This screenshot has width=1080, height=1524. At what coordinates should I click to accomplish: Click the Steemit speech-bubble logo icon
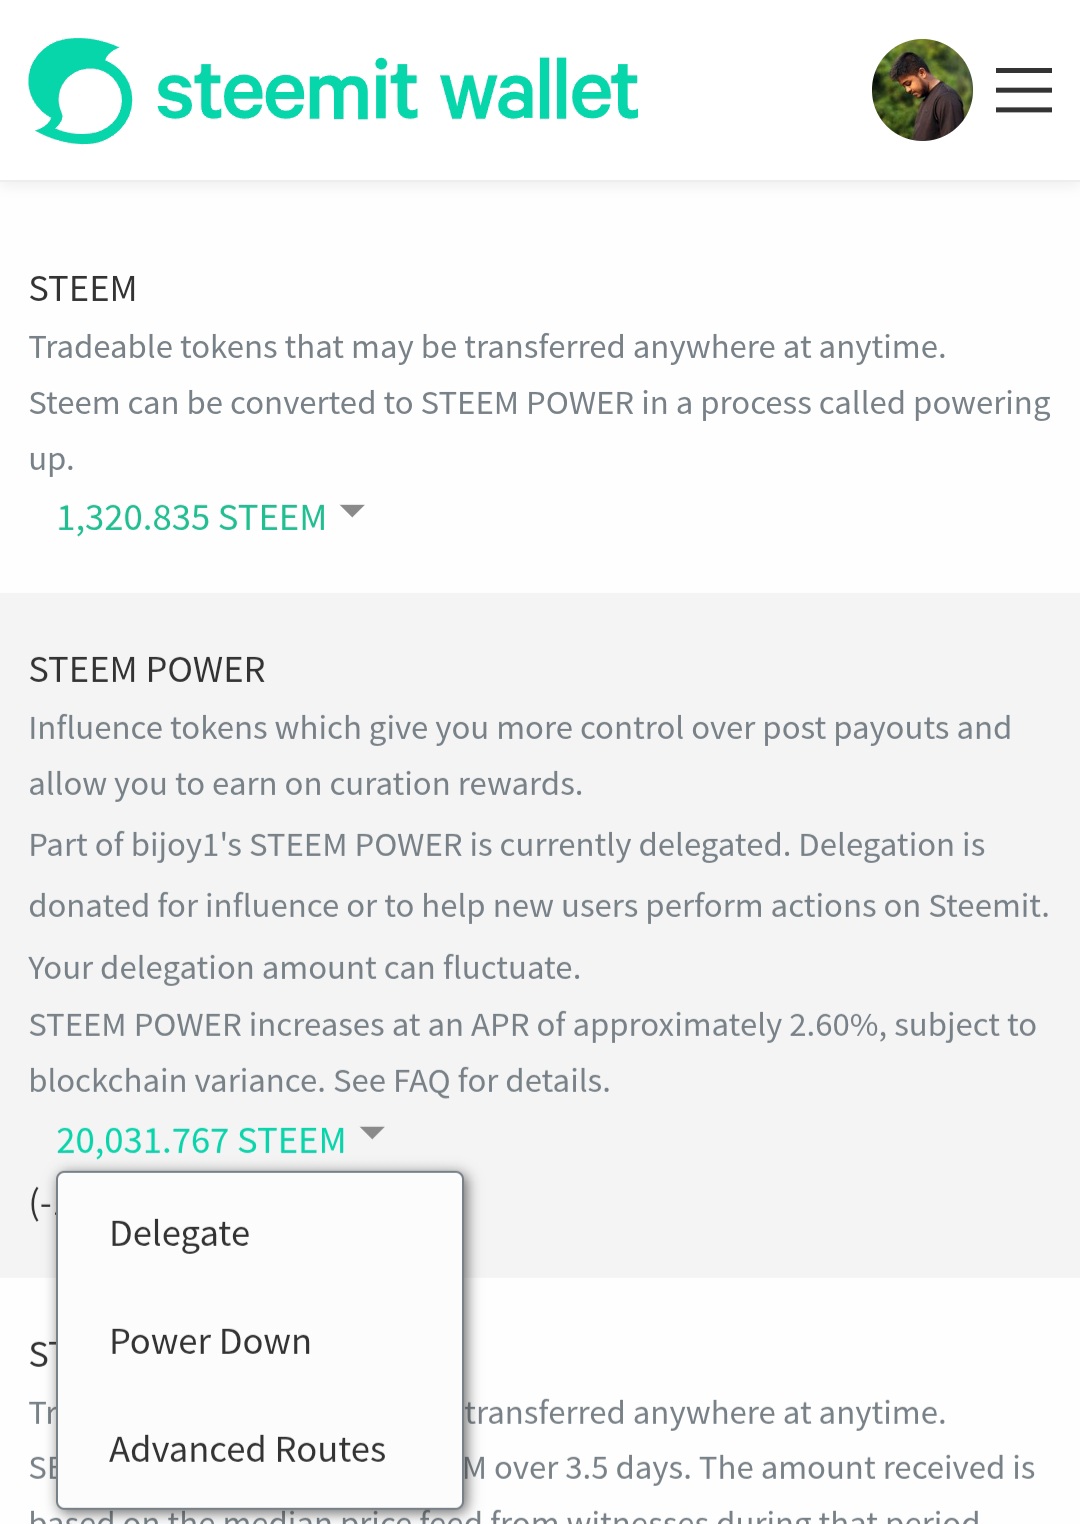80,90
